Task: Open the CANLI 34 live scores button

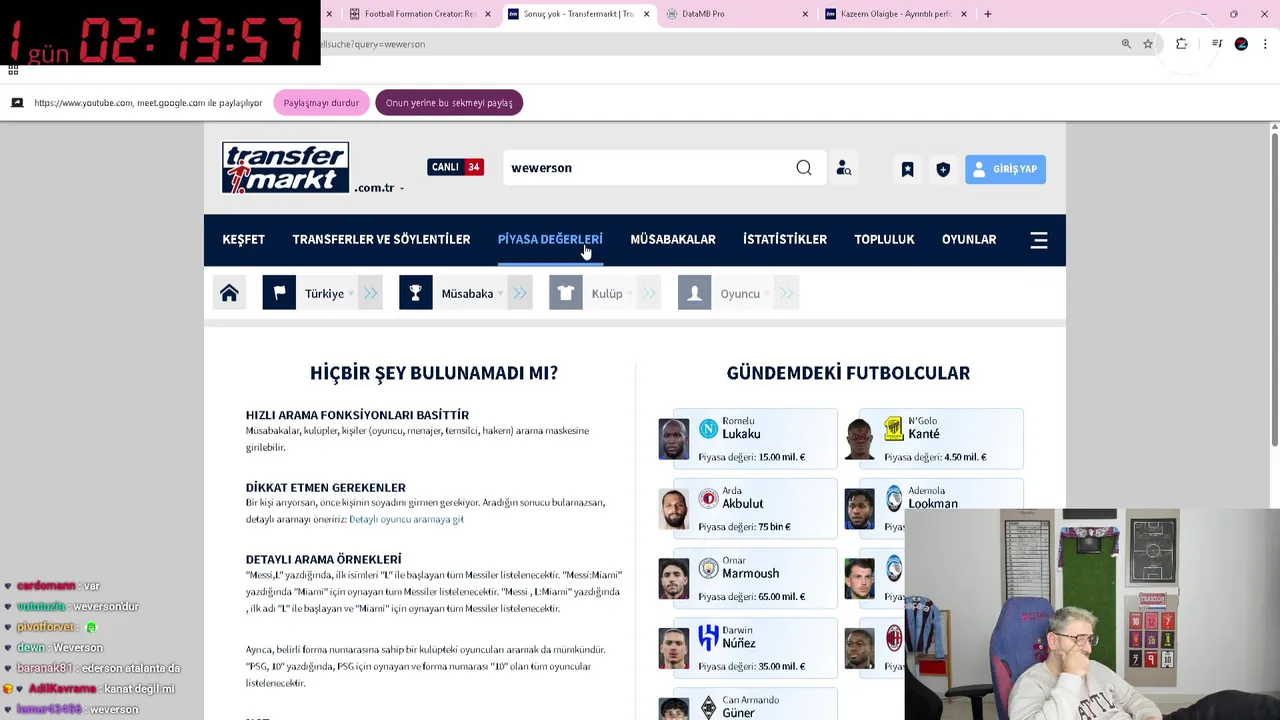Action: [x=455, y=167]
